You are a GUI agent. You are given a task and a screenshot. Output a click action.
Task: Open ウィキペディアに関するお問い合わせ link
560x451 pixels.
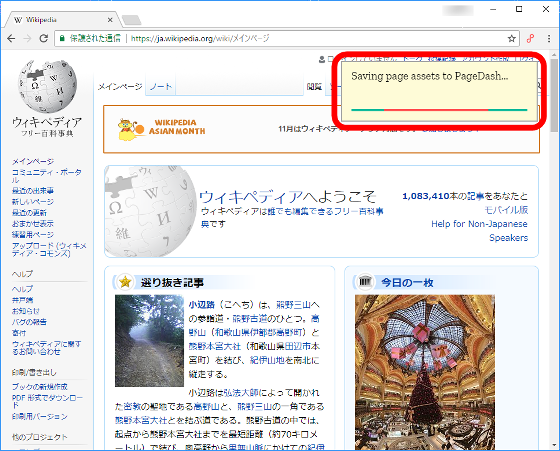coord(46,348)
